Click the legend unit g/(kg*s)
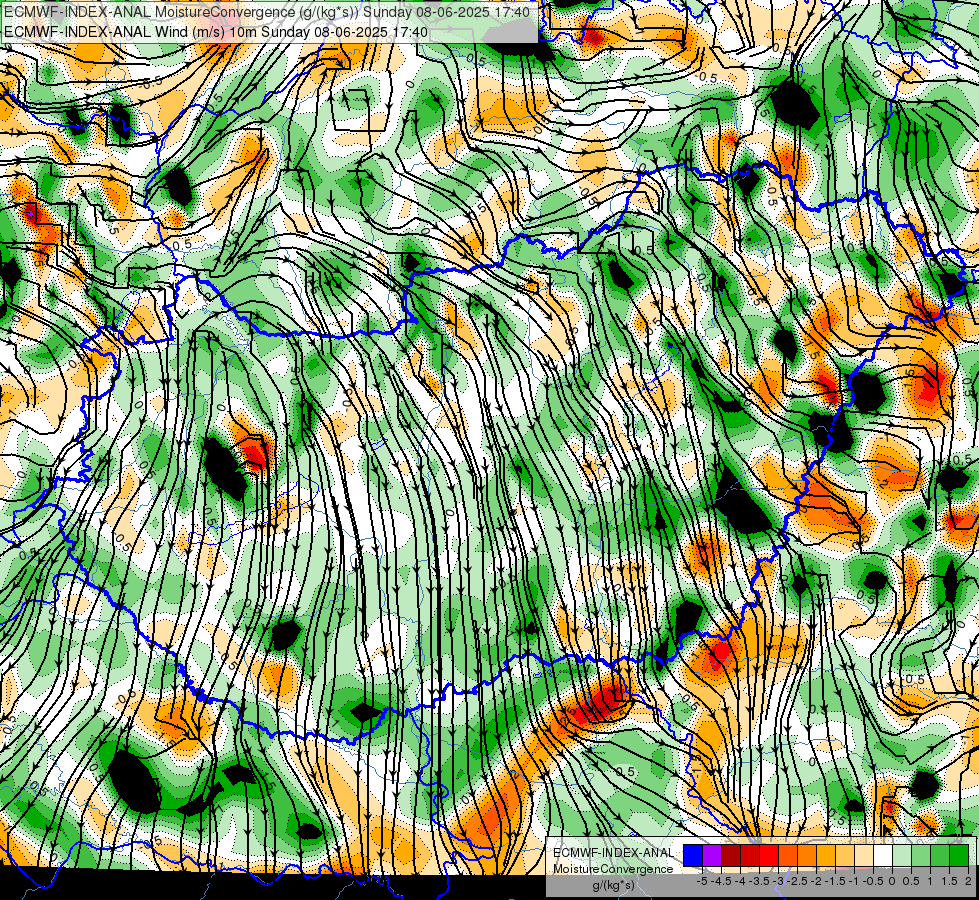The width and height of the screenshot is (979, 900). click(x=613, y=885)
